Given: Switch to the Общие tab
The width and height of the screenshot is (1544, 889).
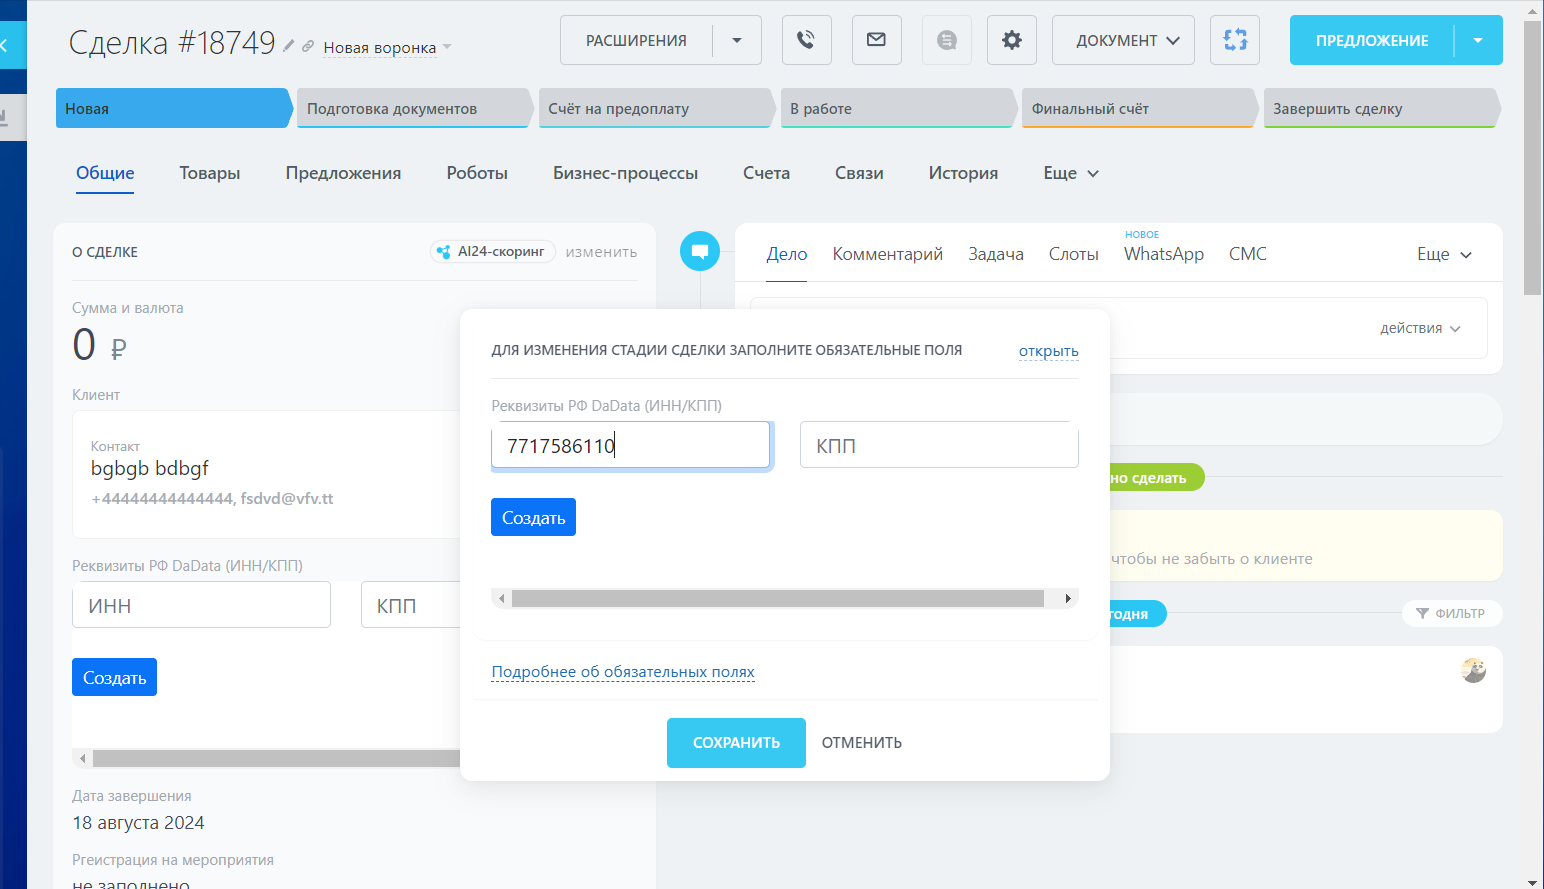Looking at the screenshot, I should (x=105, y=173).
